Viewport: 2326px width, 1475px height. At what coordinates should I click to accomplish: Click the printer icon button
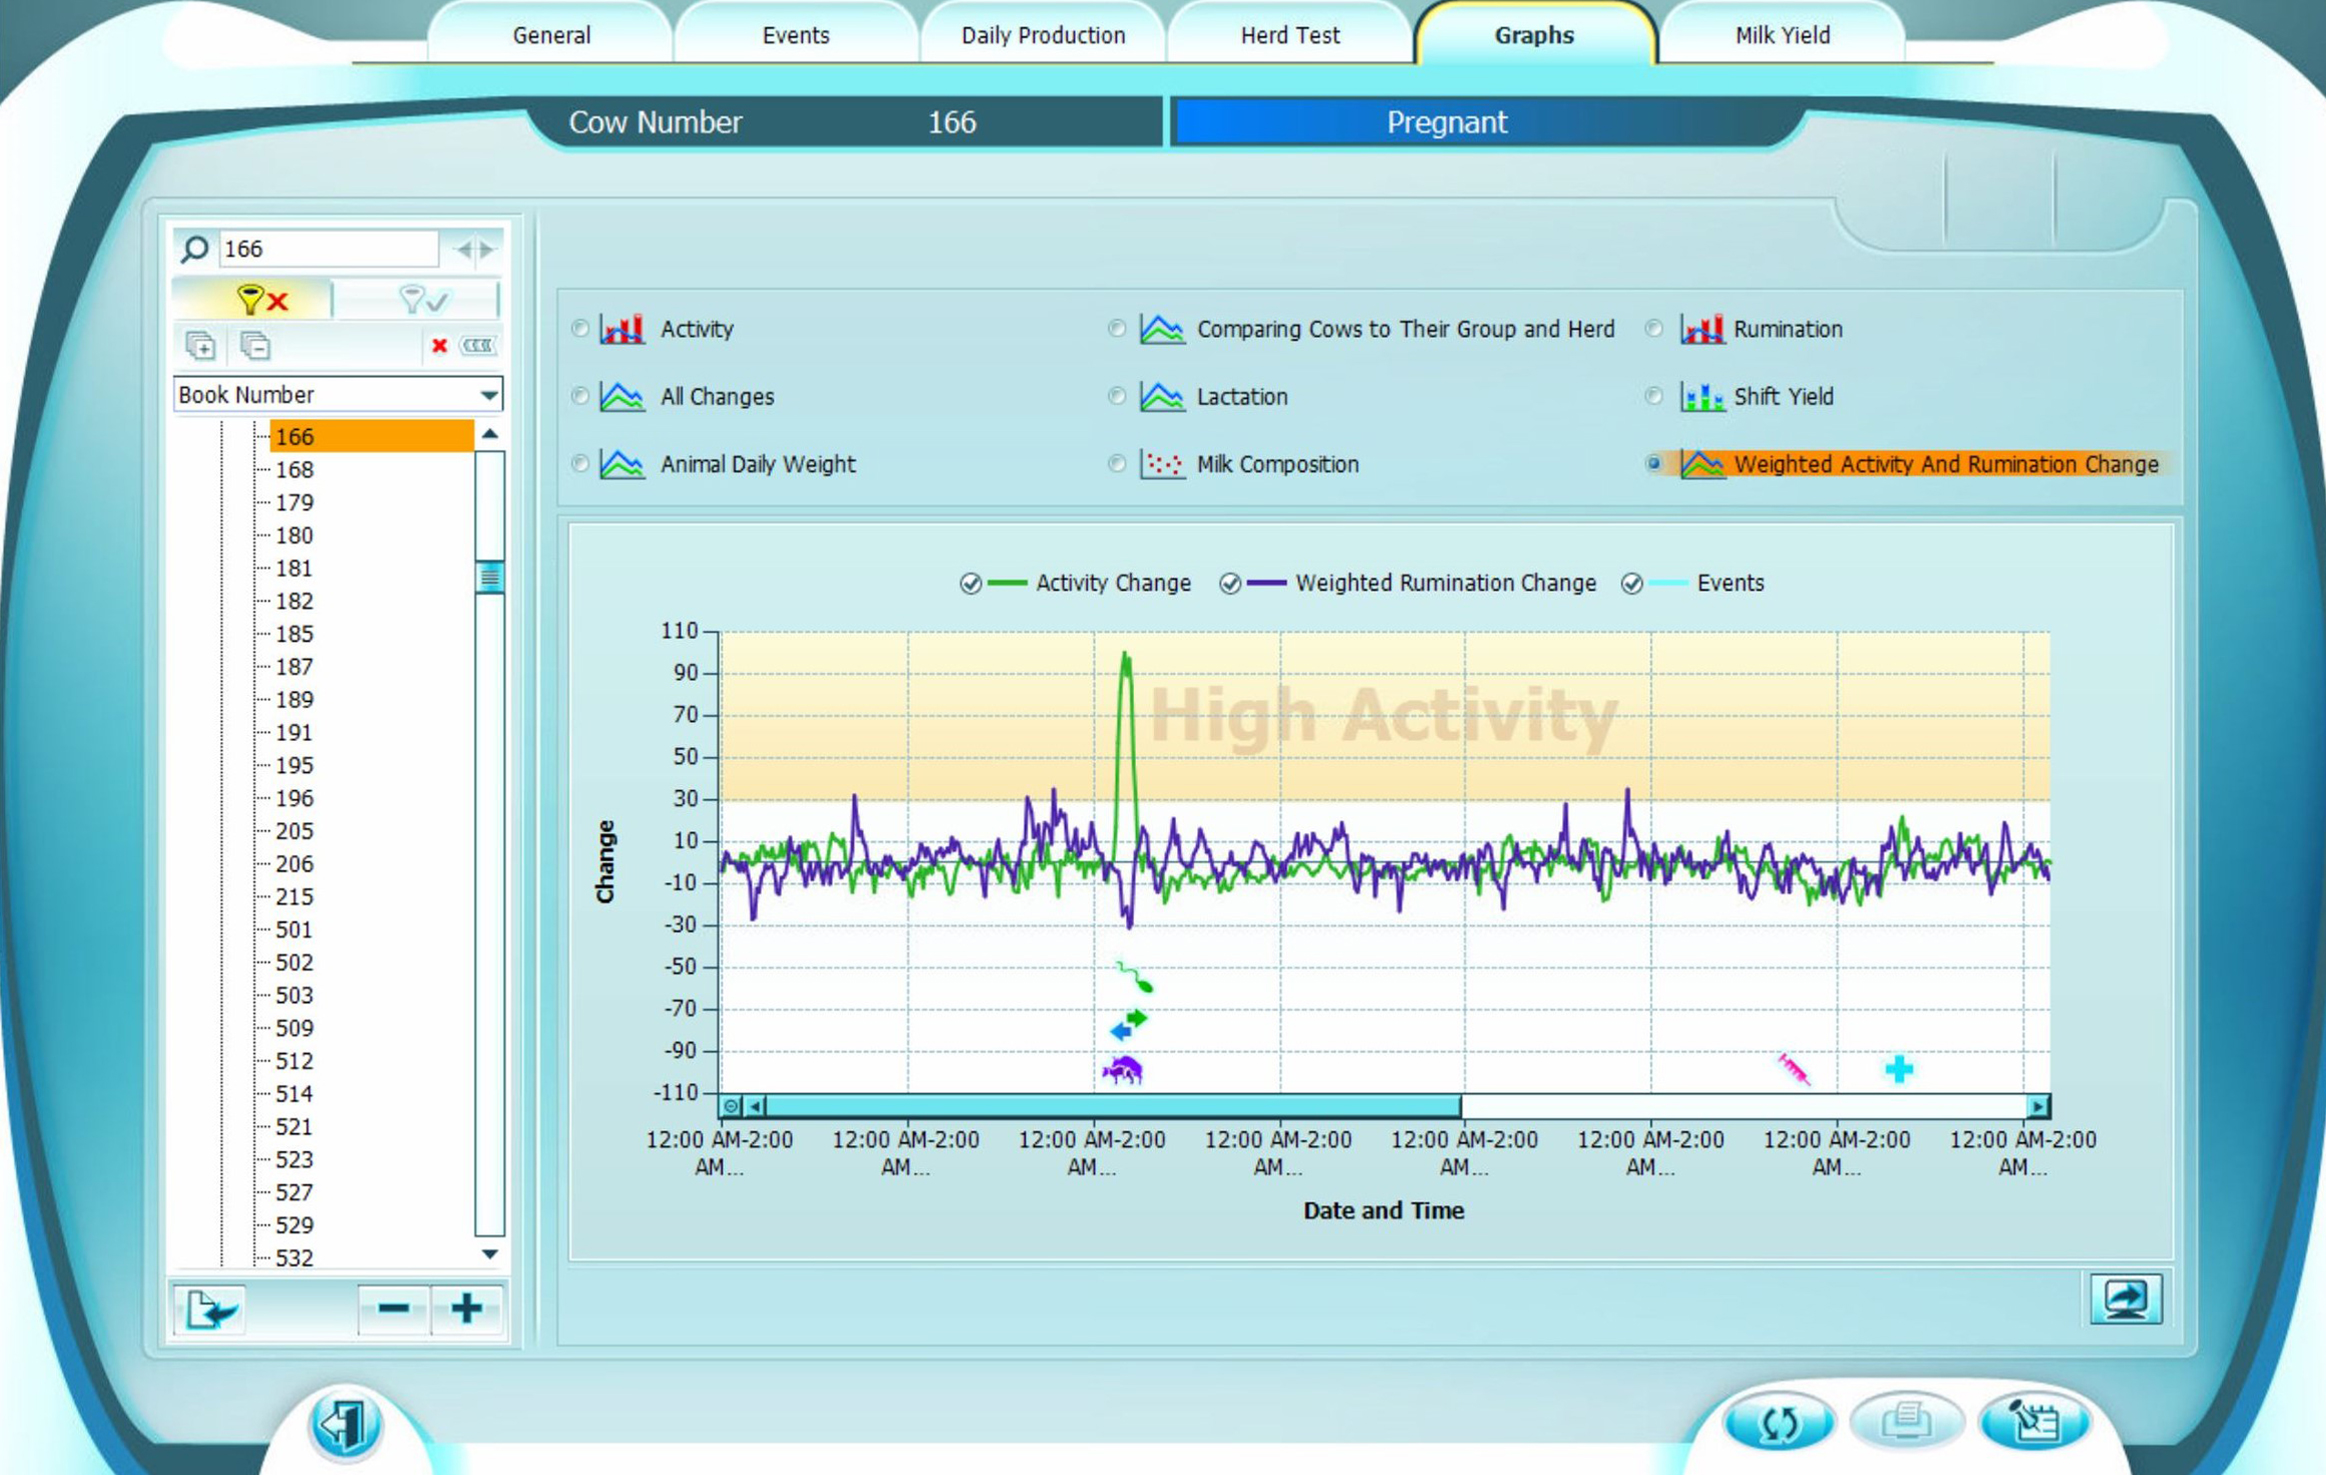point(1906,1421)
